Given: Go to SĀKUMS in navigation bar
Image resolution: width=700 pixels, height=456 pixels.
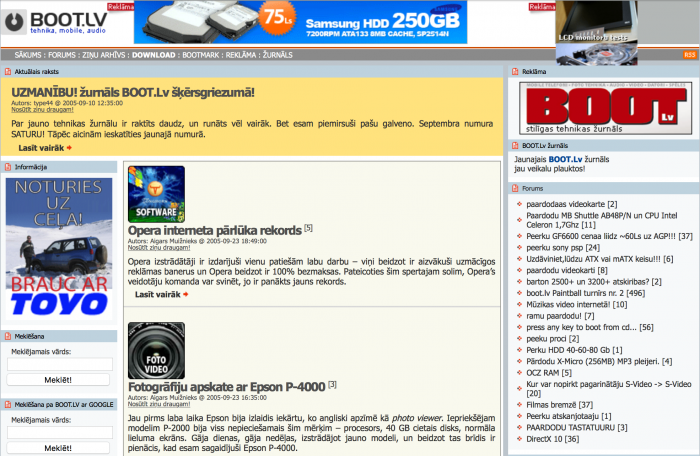Looking at the screenshot, I should click(x=28, y=55).
